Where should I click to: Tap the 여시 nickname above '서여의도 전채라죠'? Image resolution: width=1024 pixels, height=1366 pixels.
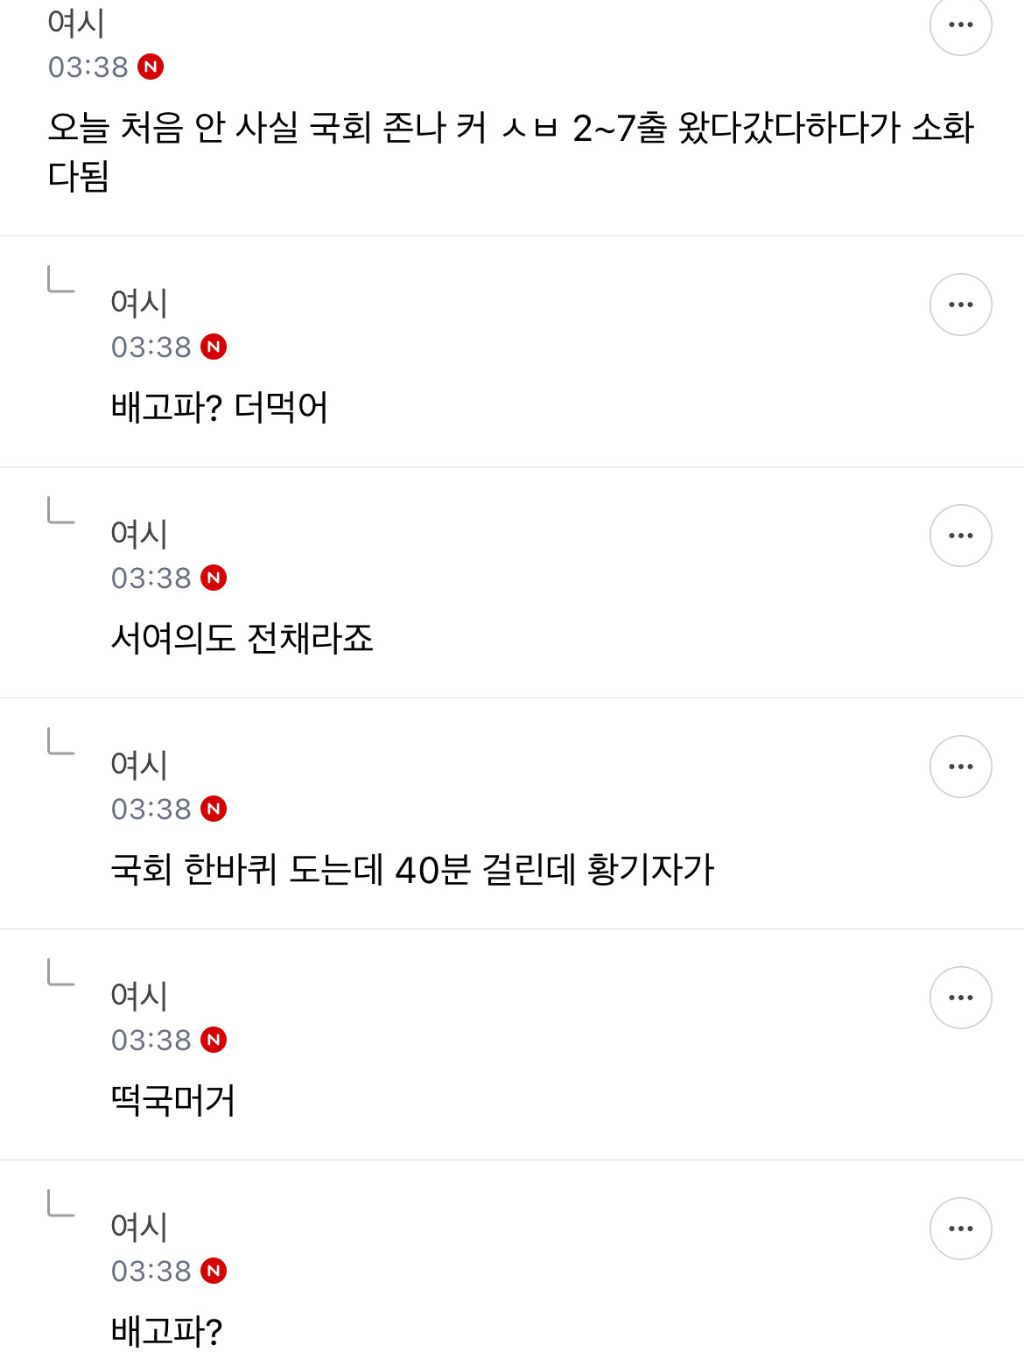click(x=139, y=534)
